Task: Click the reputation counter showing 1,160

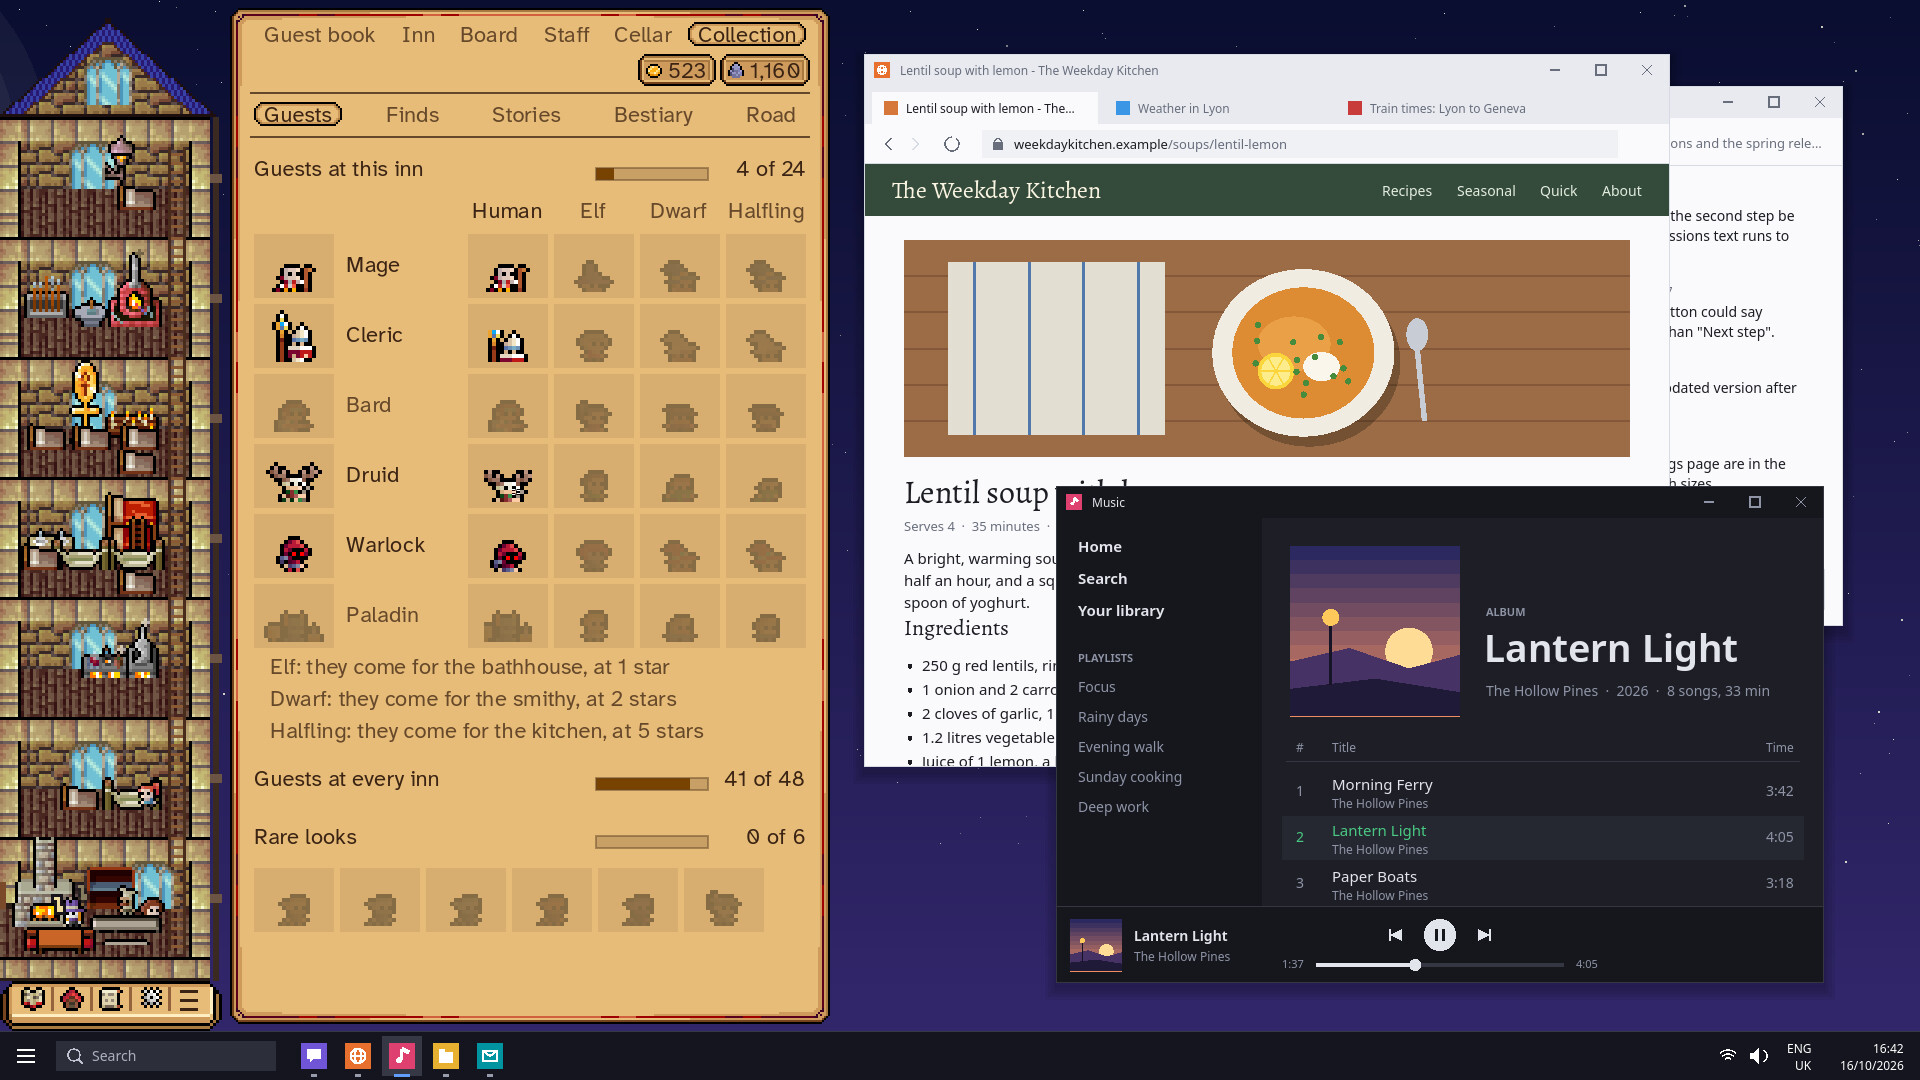Action: click(765, 71)
